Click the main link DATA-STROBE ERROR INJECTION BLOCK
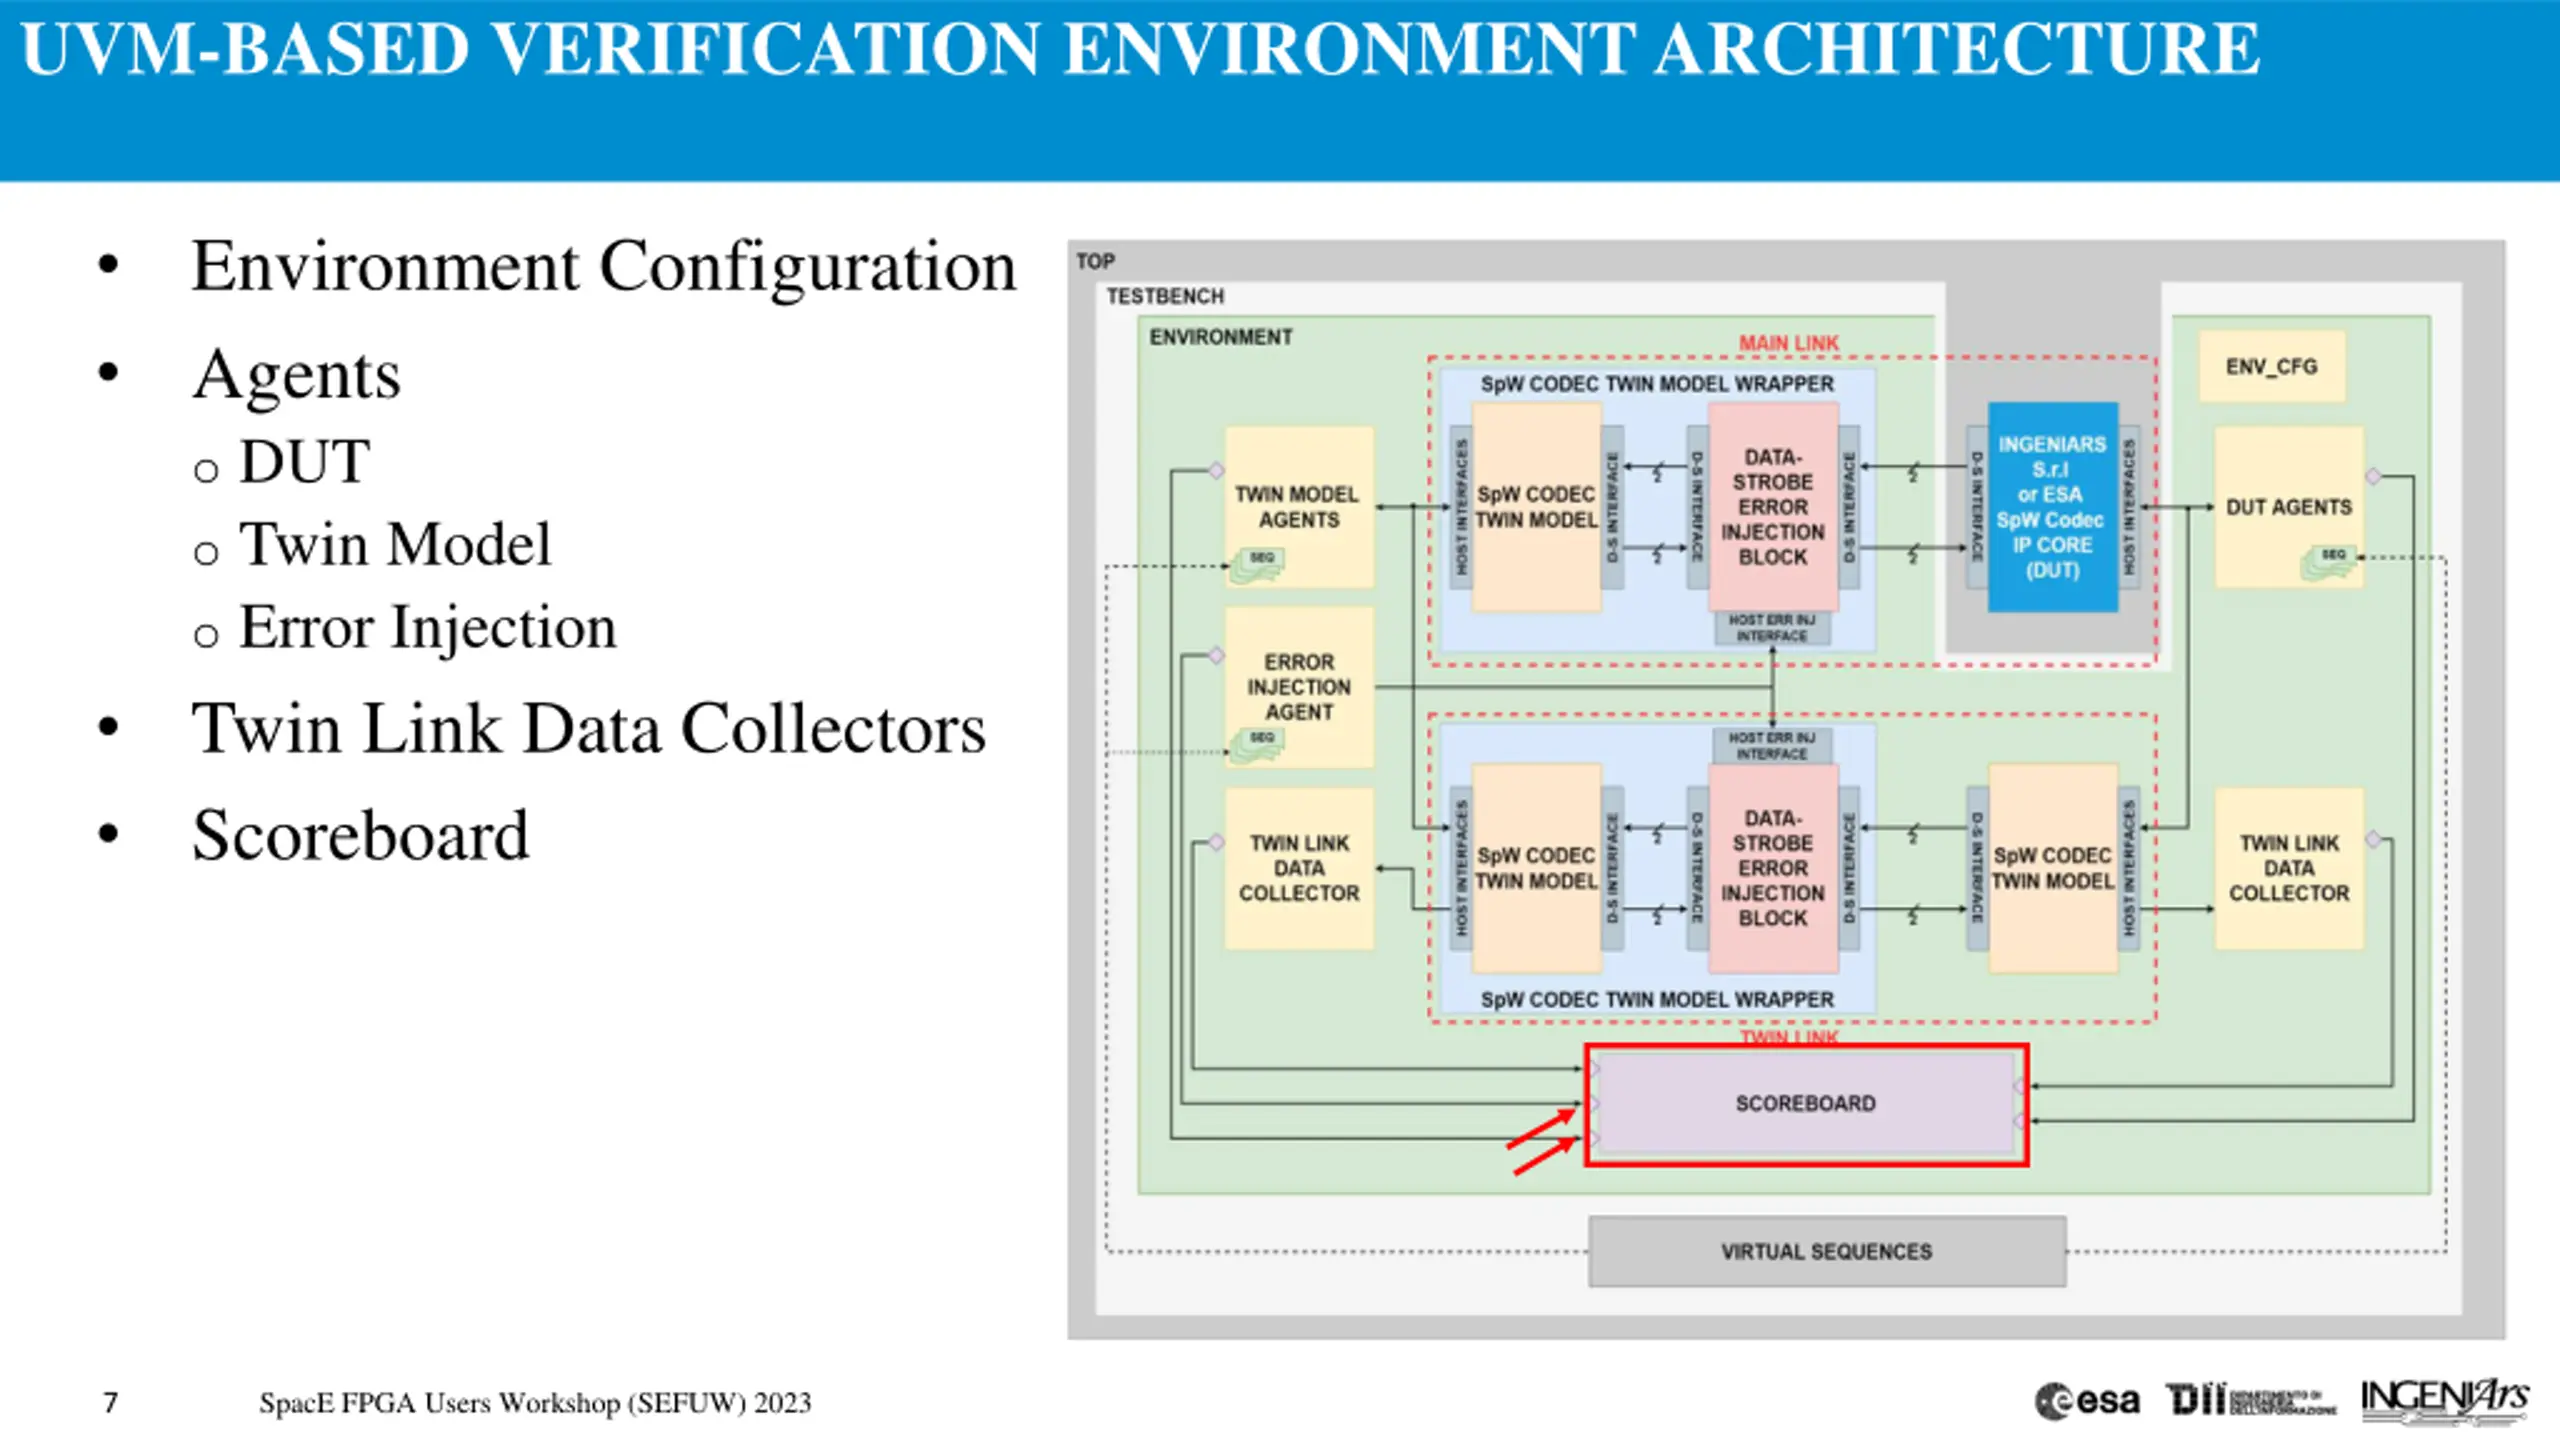This screenshot has width=2560, height=1440. [x=1773, y=507]
